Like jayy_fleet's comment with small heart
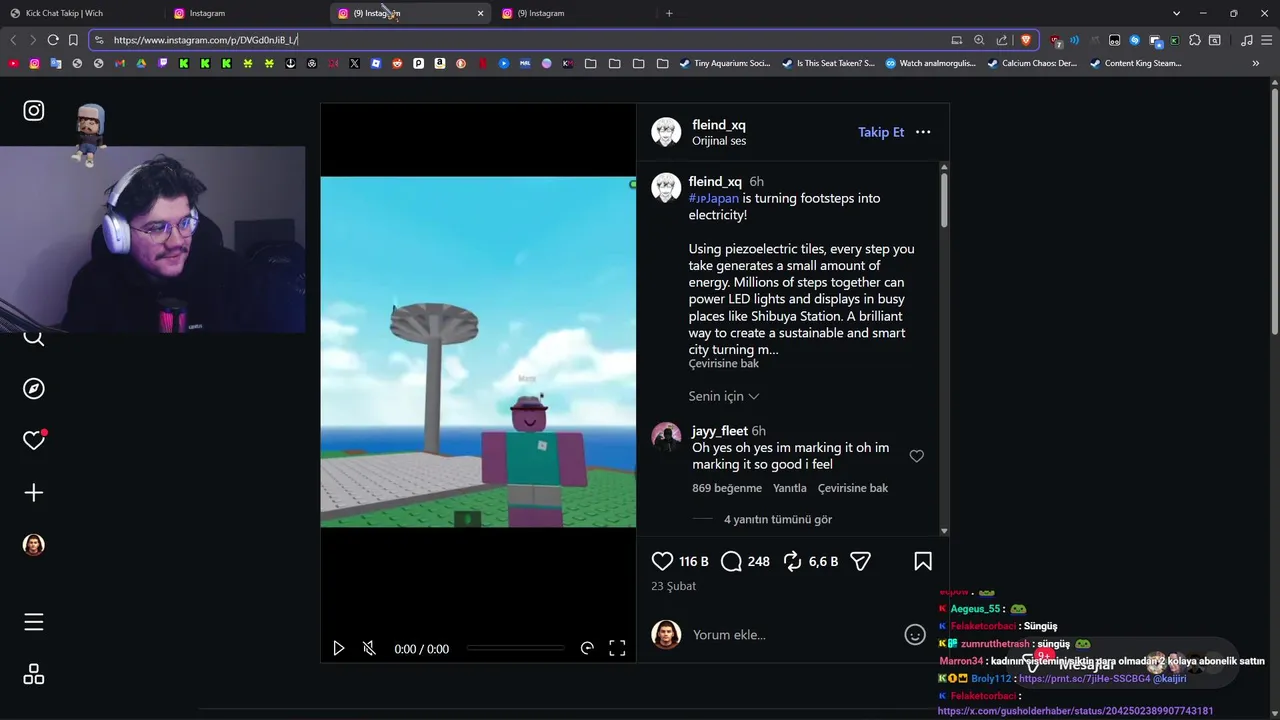Image resolution: width=1280 pixels, height=720 pixels. 916,456
